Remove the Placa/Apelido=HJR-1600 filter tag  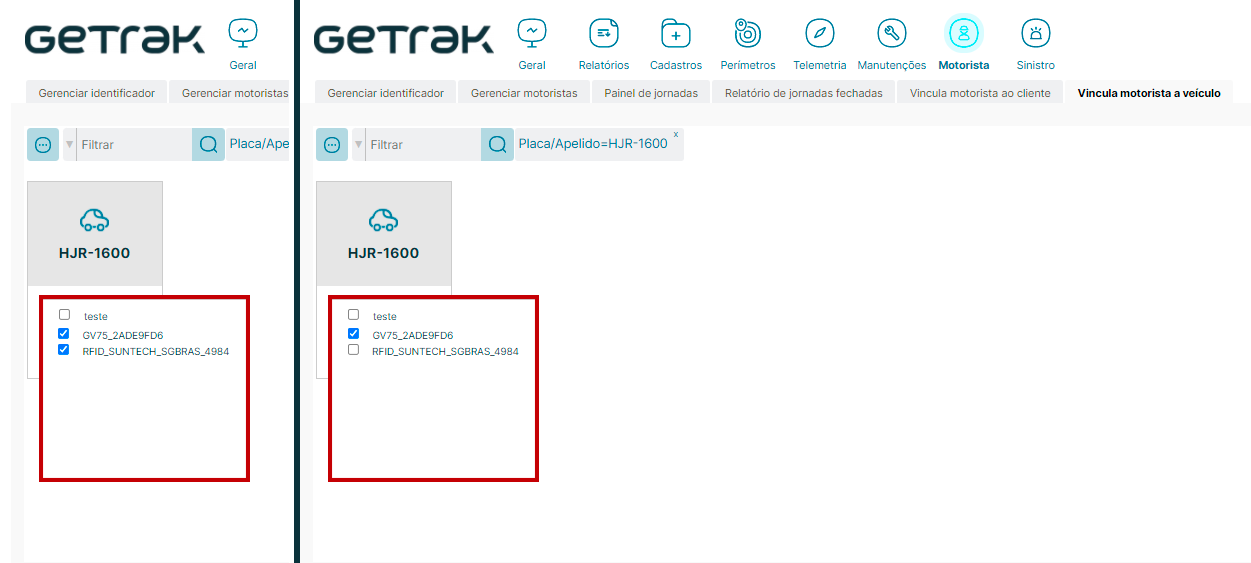(x=675, y=134)
